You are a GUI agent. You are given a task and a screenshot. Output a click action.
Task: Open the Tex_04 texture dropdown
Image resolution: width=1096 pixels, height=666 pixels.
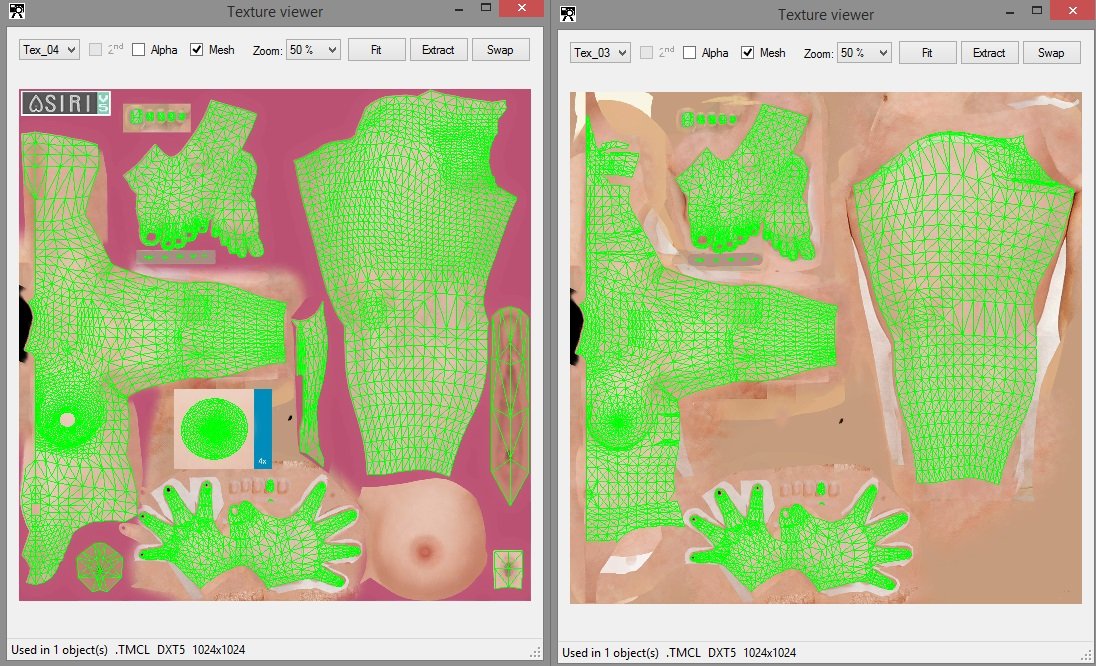pos(49,50)
